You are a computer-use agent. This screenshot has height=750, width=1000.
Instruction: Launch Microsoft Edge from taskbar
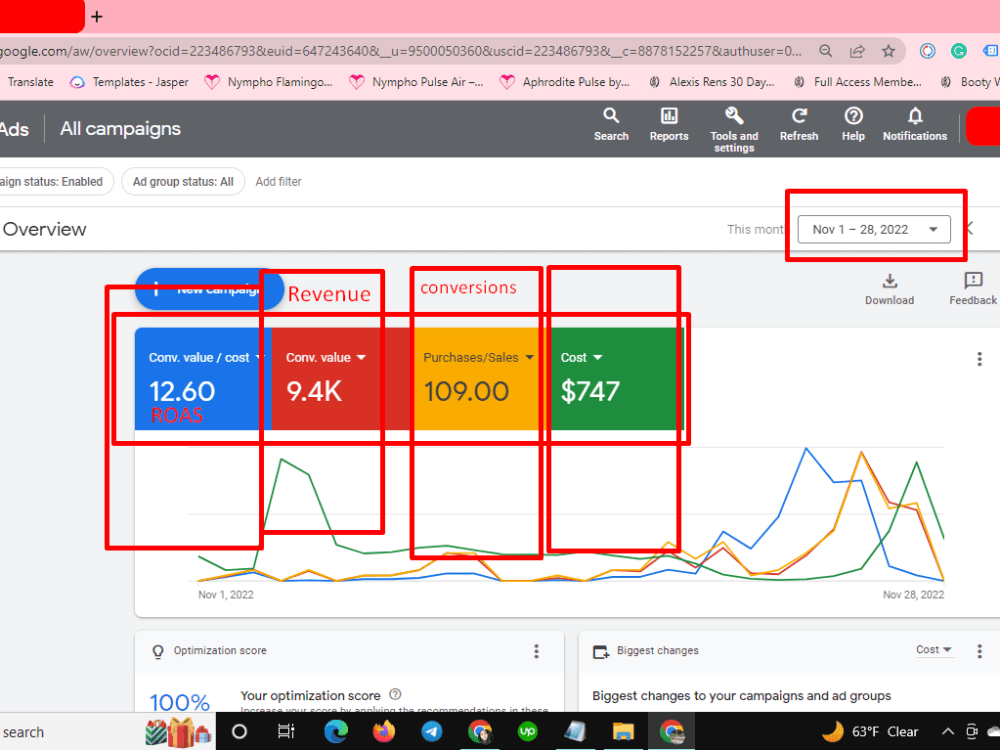pyautogui.click(x=335, y=732)
